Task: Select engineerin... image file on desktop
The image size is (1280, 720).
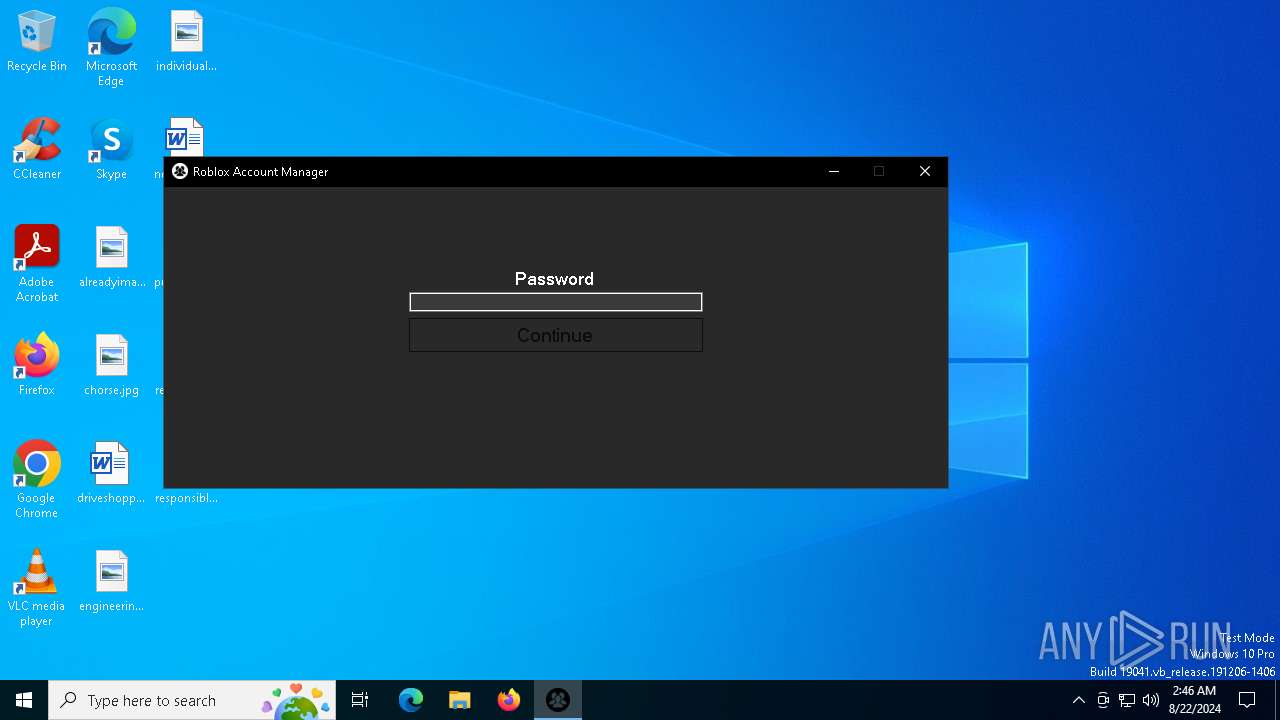Action: [111, 582]
